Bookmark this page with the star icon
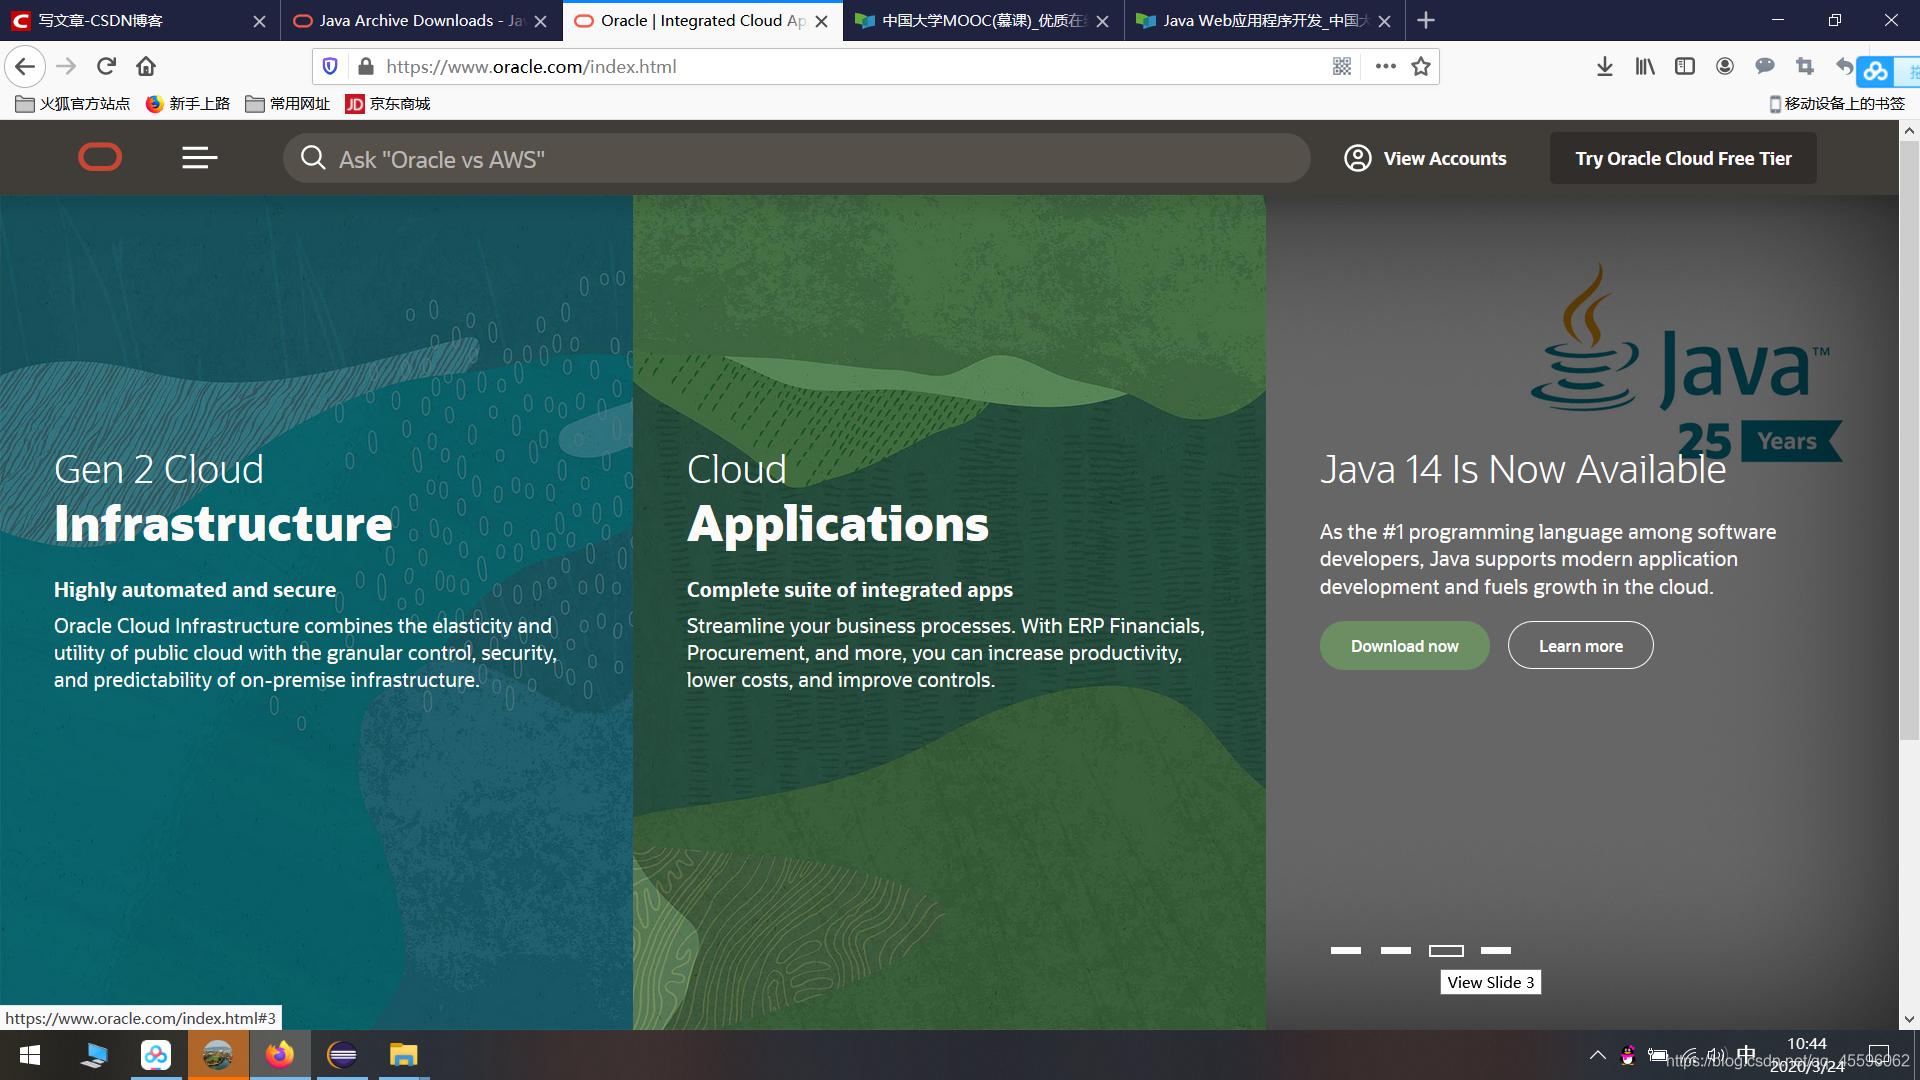 click(1421, 67)
